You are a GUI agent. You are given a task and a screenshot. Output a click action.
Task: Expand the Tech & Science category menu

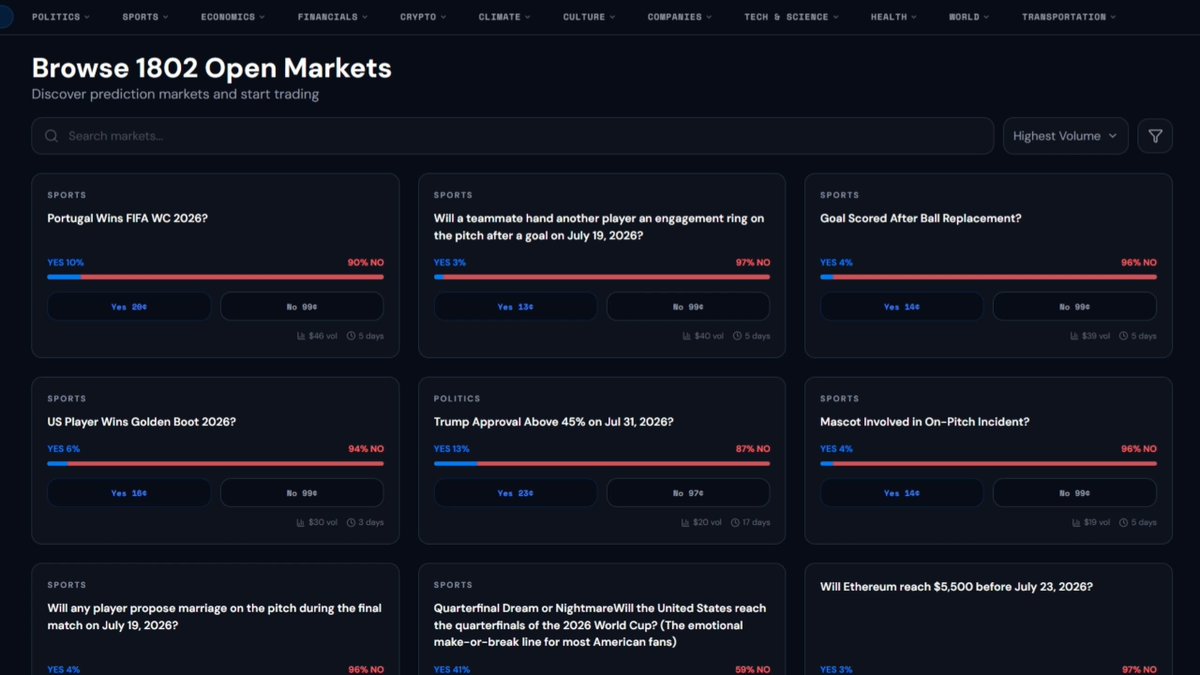(792, 17)
